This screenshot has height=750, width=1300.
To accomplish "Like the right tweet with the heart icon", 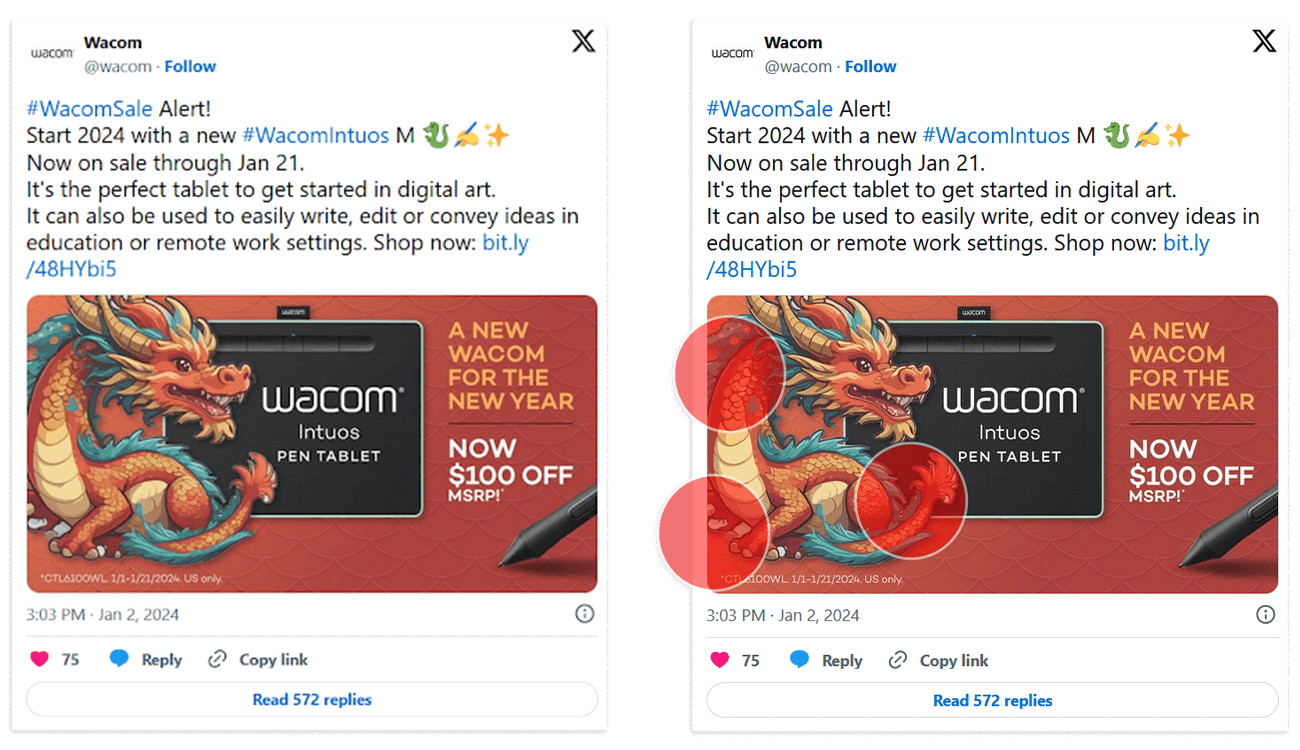I will click(x=720, y=660).
